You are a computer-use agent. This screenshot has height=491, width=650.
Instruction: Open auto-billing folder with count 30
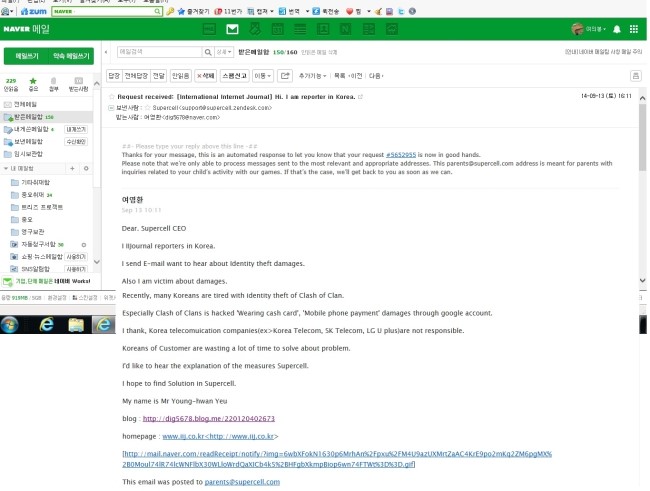pyautogui.click(x=42, y=244)
